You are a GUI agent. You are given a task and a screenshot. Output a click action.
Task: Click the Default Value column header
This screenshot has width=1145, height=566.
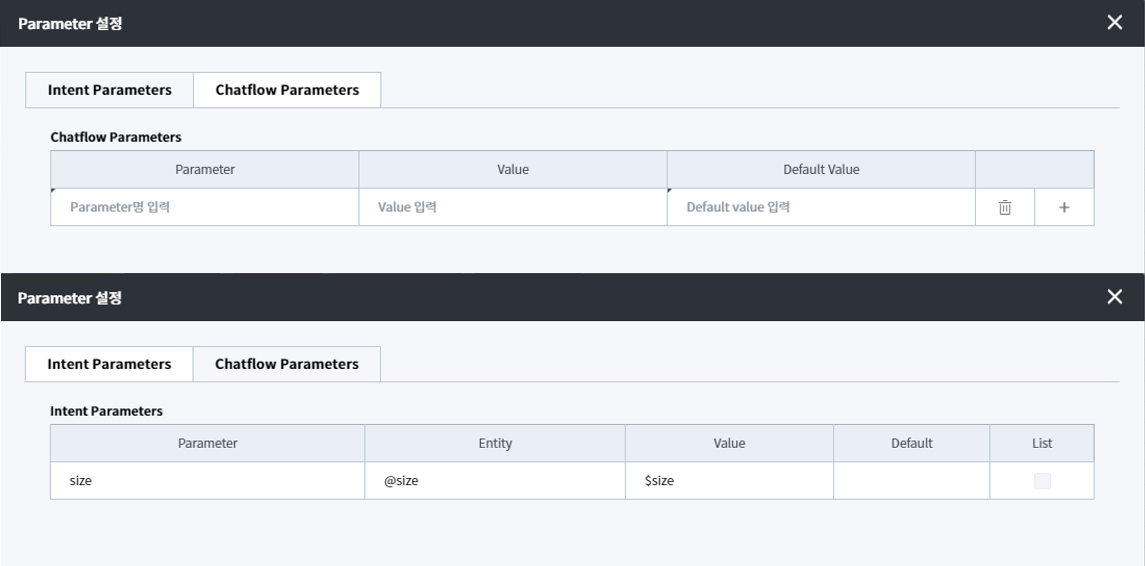820,170
